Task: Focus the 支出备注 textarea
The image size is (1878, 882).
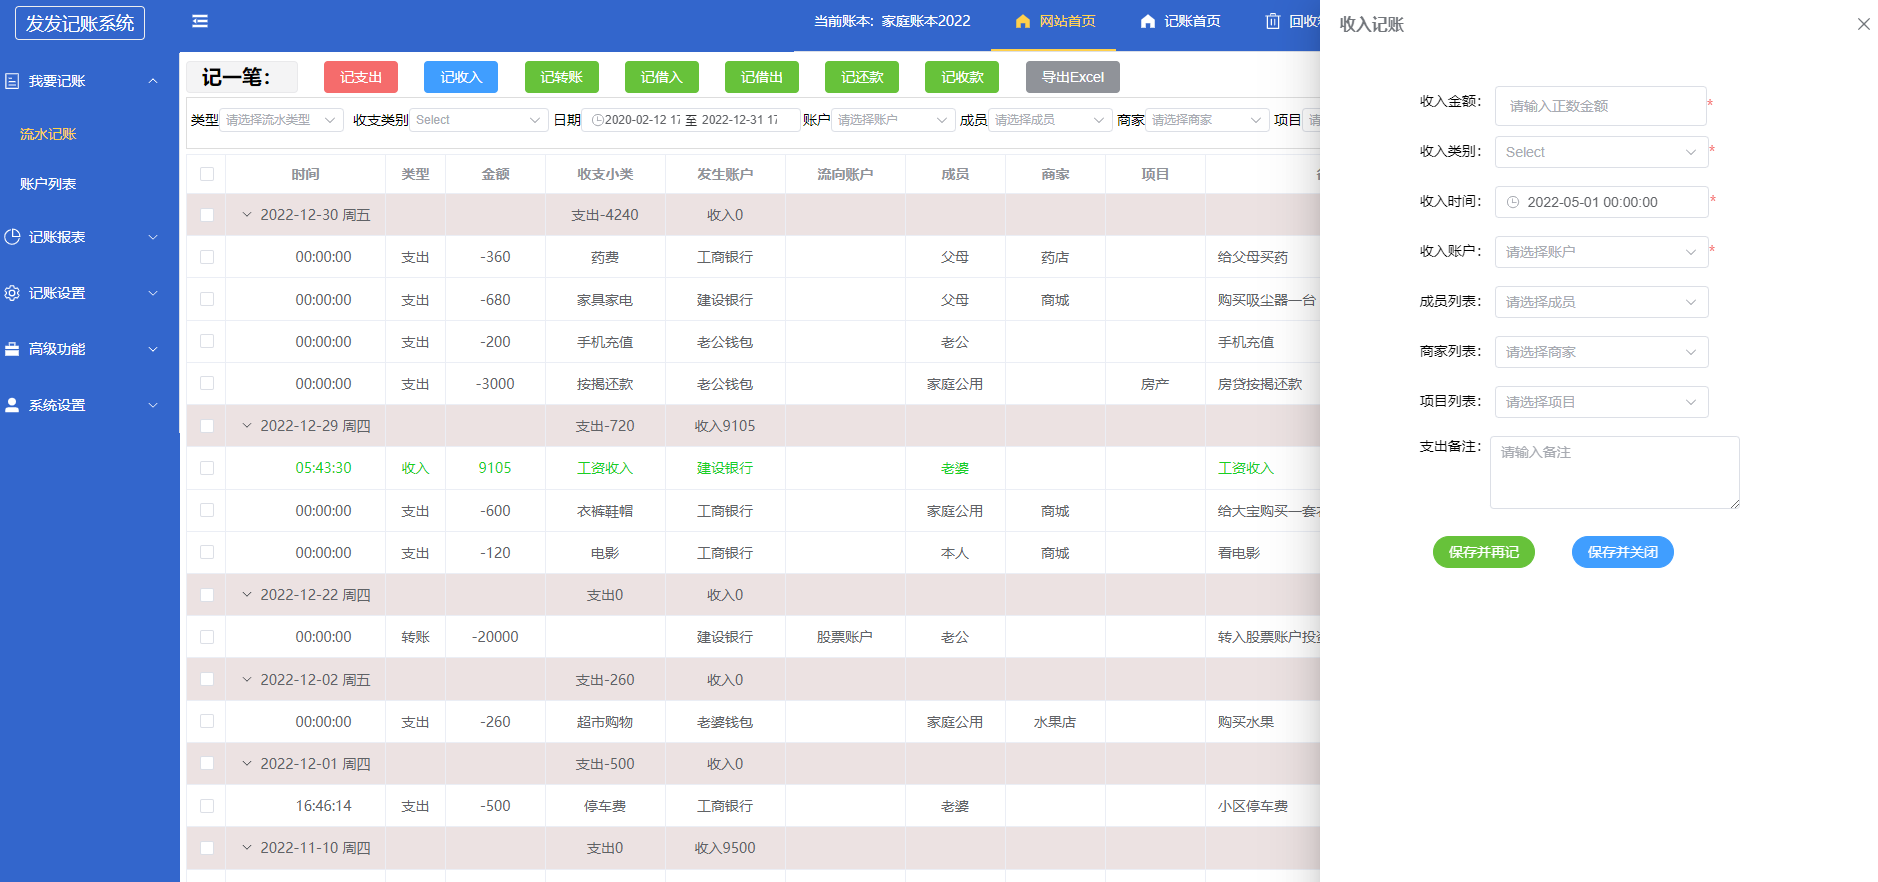Action: pyautogui.click(x=1615, y=472)
